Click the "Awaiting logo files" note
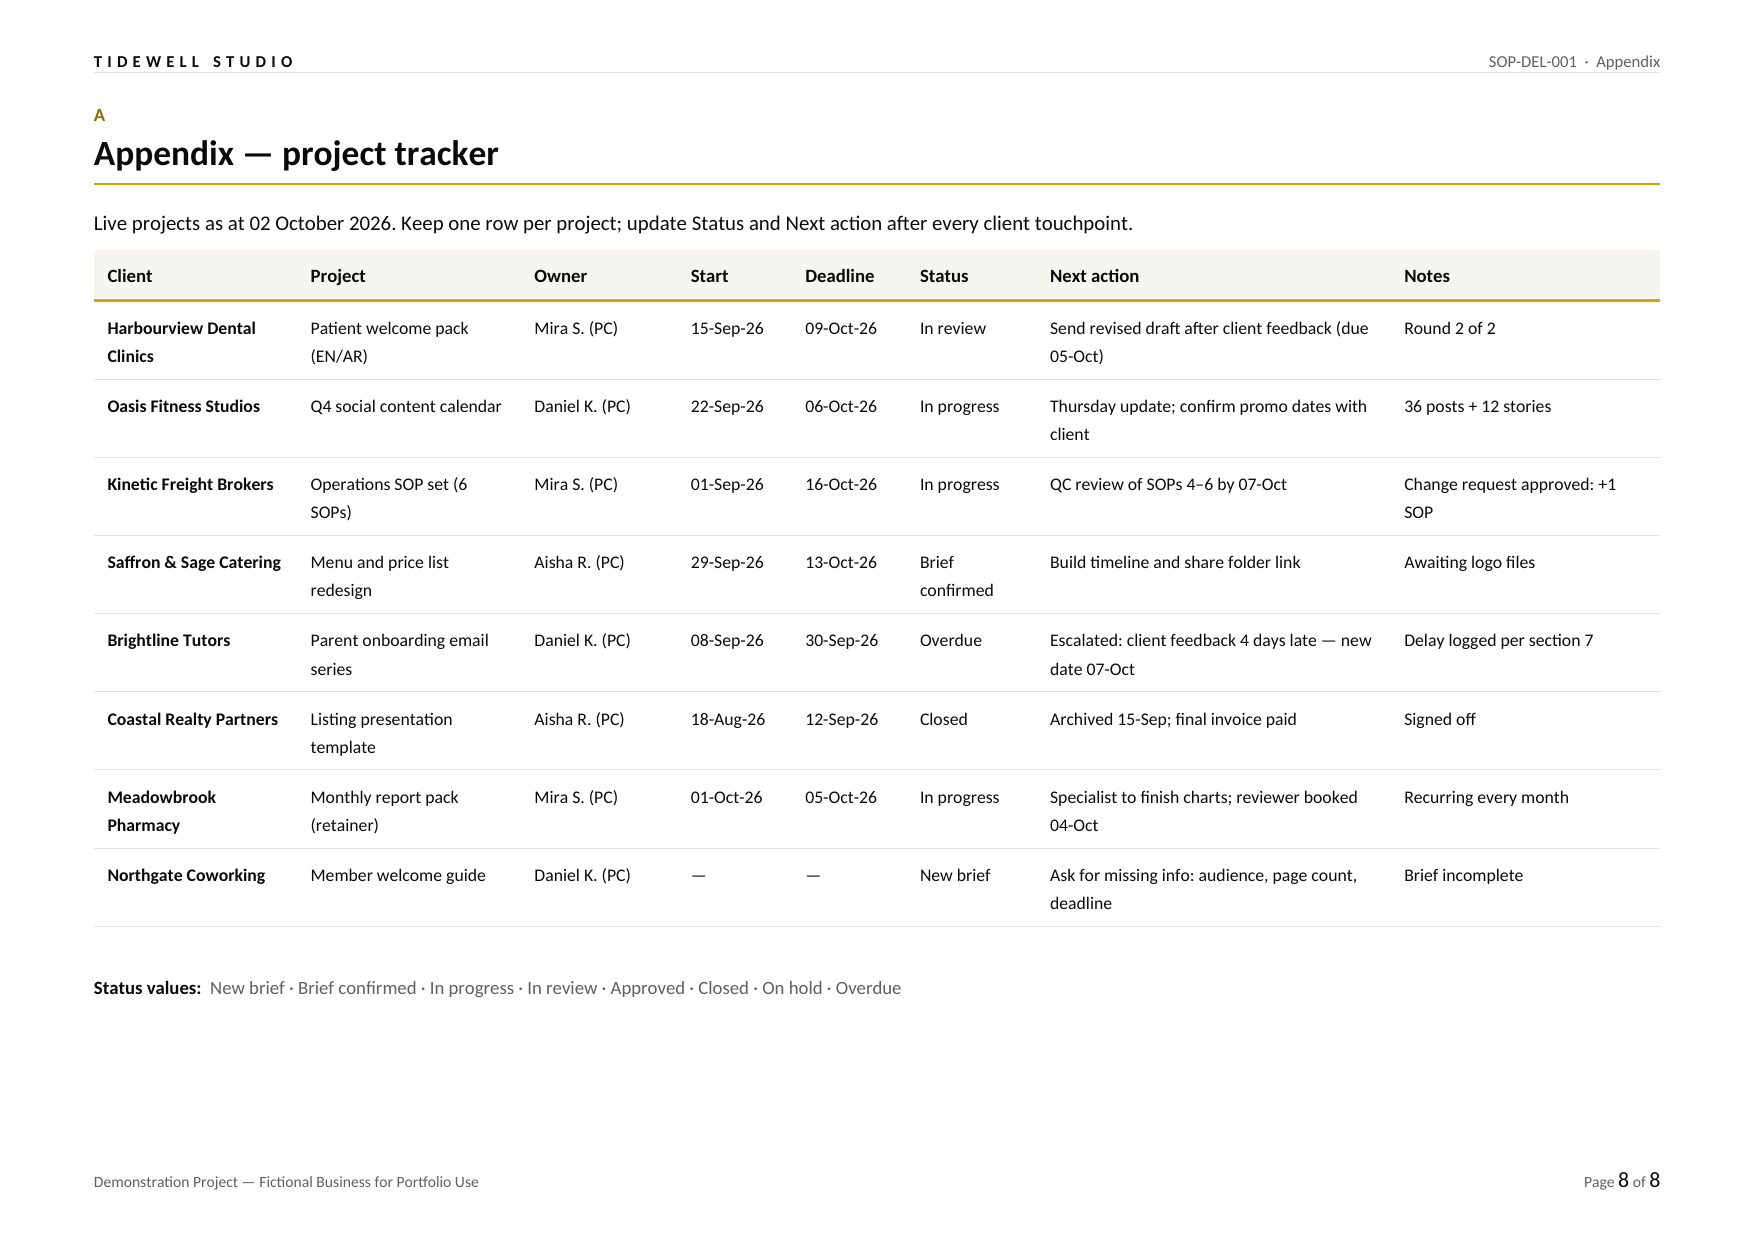Image resolution: width=1754 pixels, height=1241 pixels. pyautogui.click(x=1469, y=562)
